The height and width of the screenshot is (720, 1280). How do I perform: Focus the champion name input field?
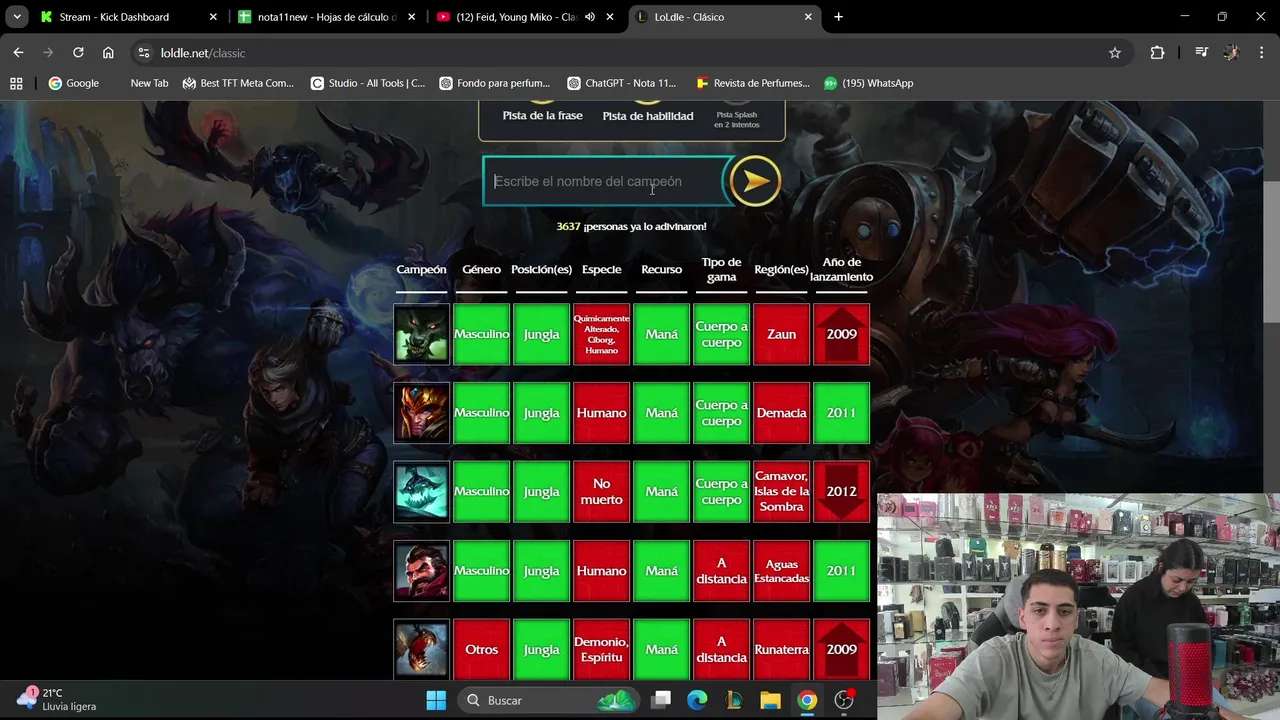606,181
